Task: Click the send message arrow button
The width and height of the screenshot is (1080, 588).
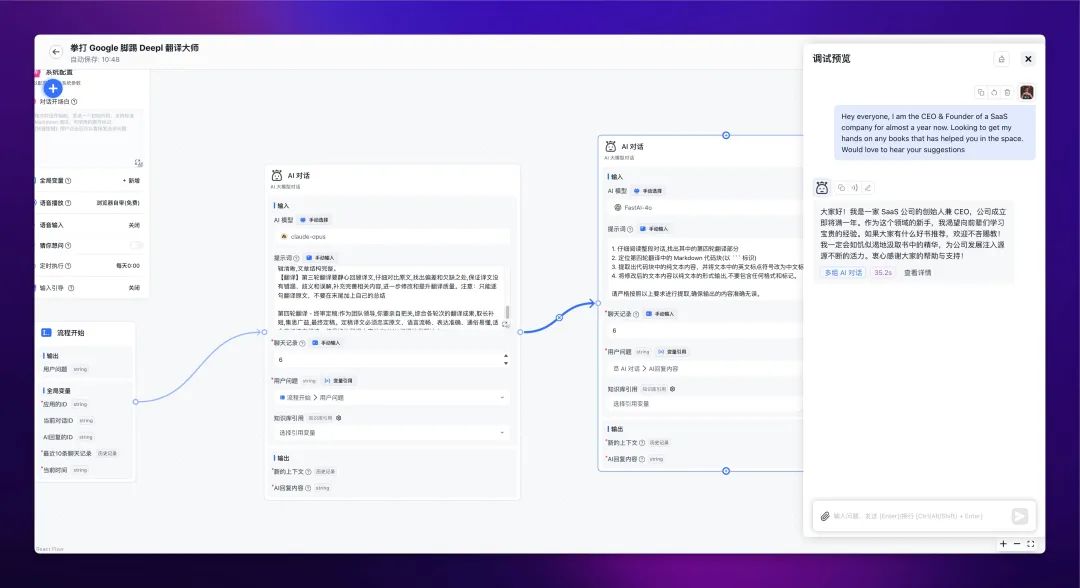Action: click(x=1019, y=516)
